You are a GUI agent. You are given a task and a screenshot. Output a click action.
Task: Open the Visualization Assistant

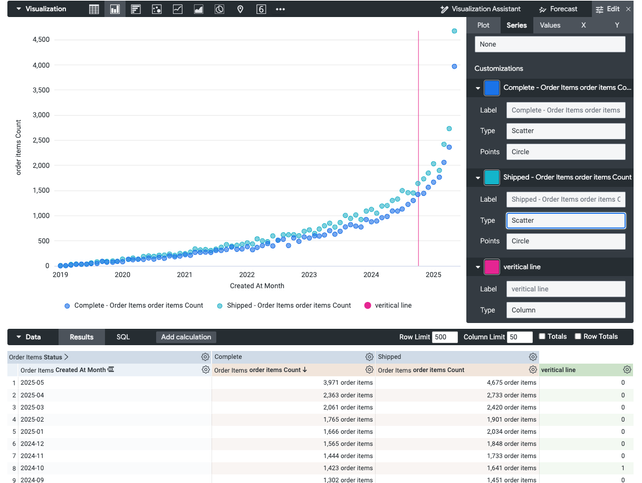tap(480, 9)
